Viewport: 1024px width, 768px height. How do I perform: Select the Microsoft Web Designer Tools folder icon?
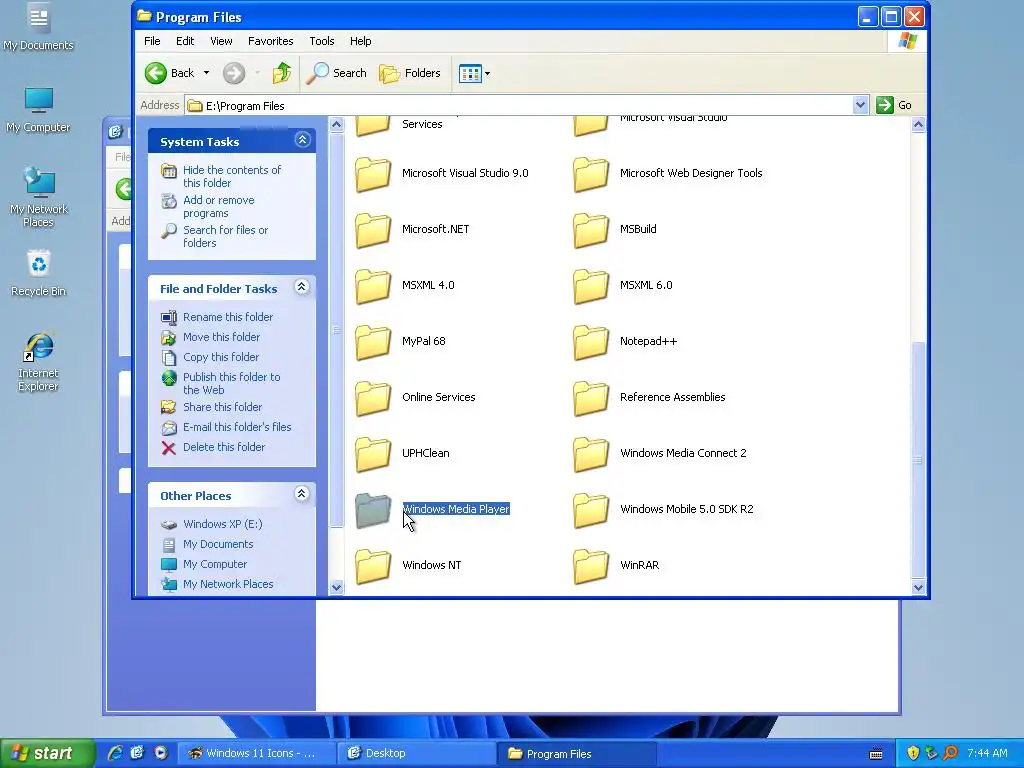coord(591,174)
